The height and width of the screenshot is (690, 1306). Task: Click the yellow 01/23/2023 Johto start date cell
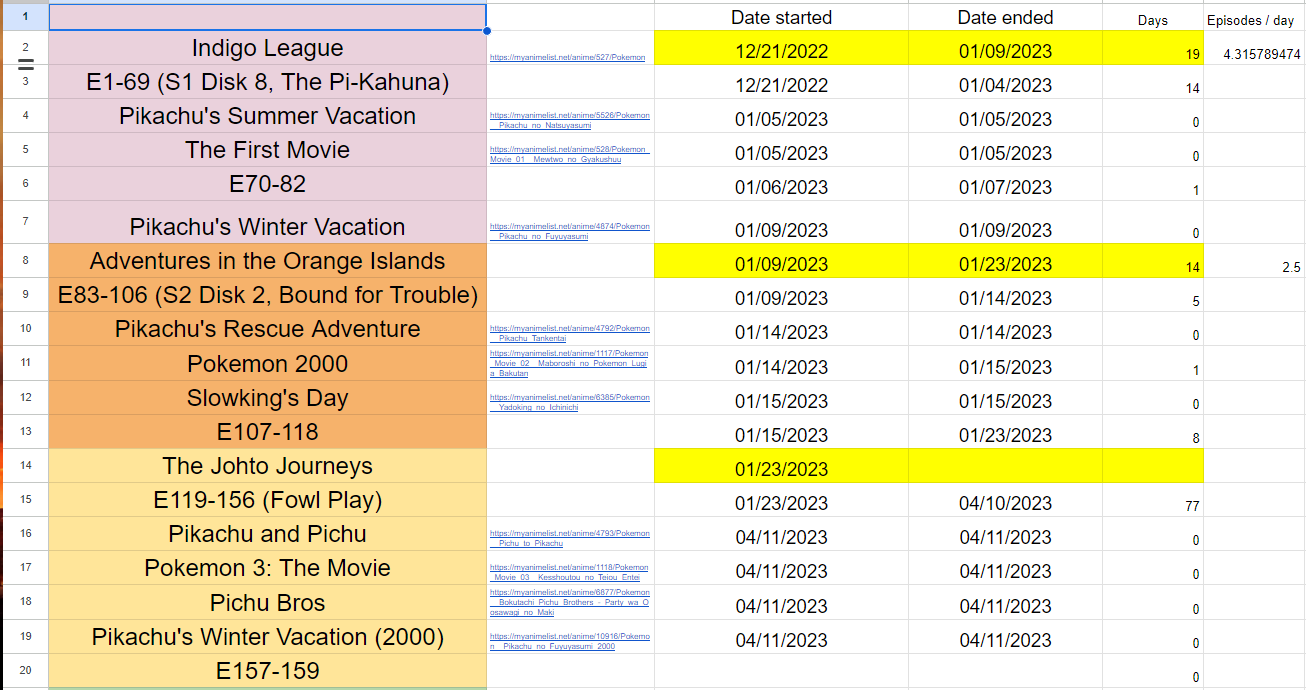tap(781, 466)
